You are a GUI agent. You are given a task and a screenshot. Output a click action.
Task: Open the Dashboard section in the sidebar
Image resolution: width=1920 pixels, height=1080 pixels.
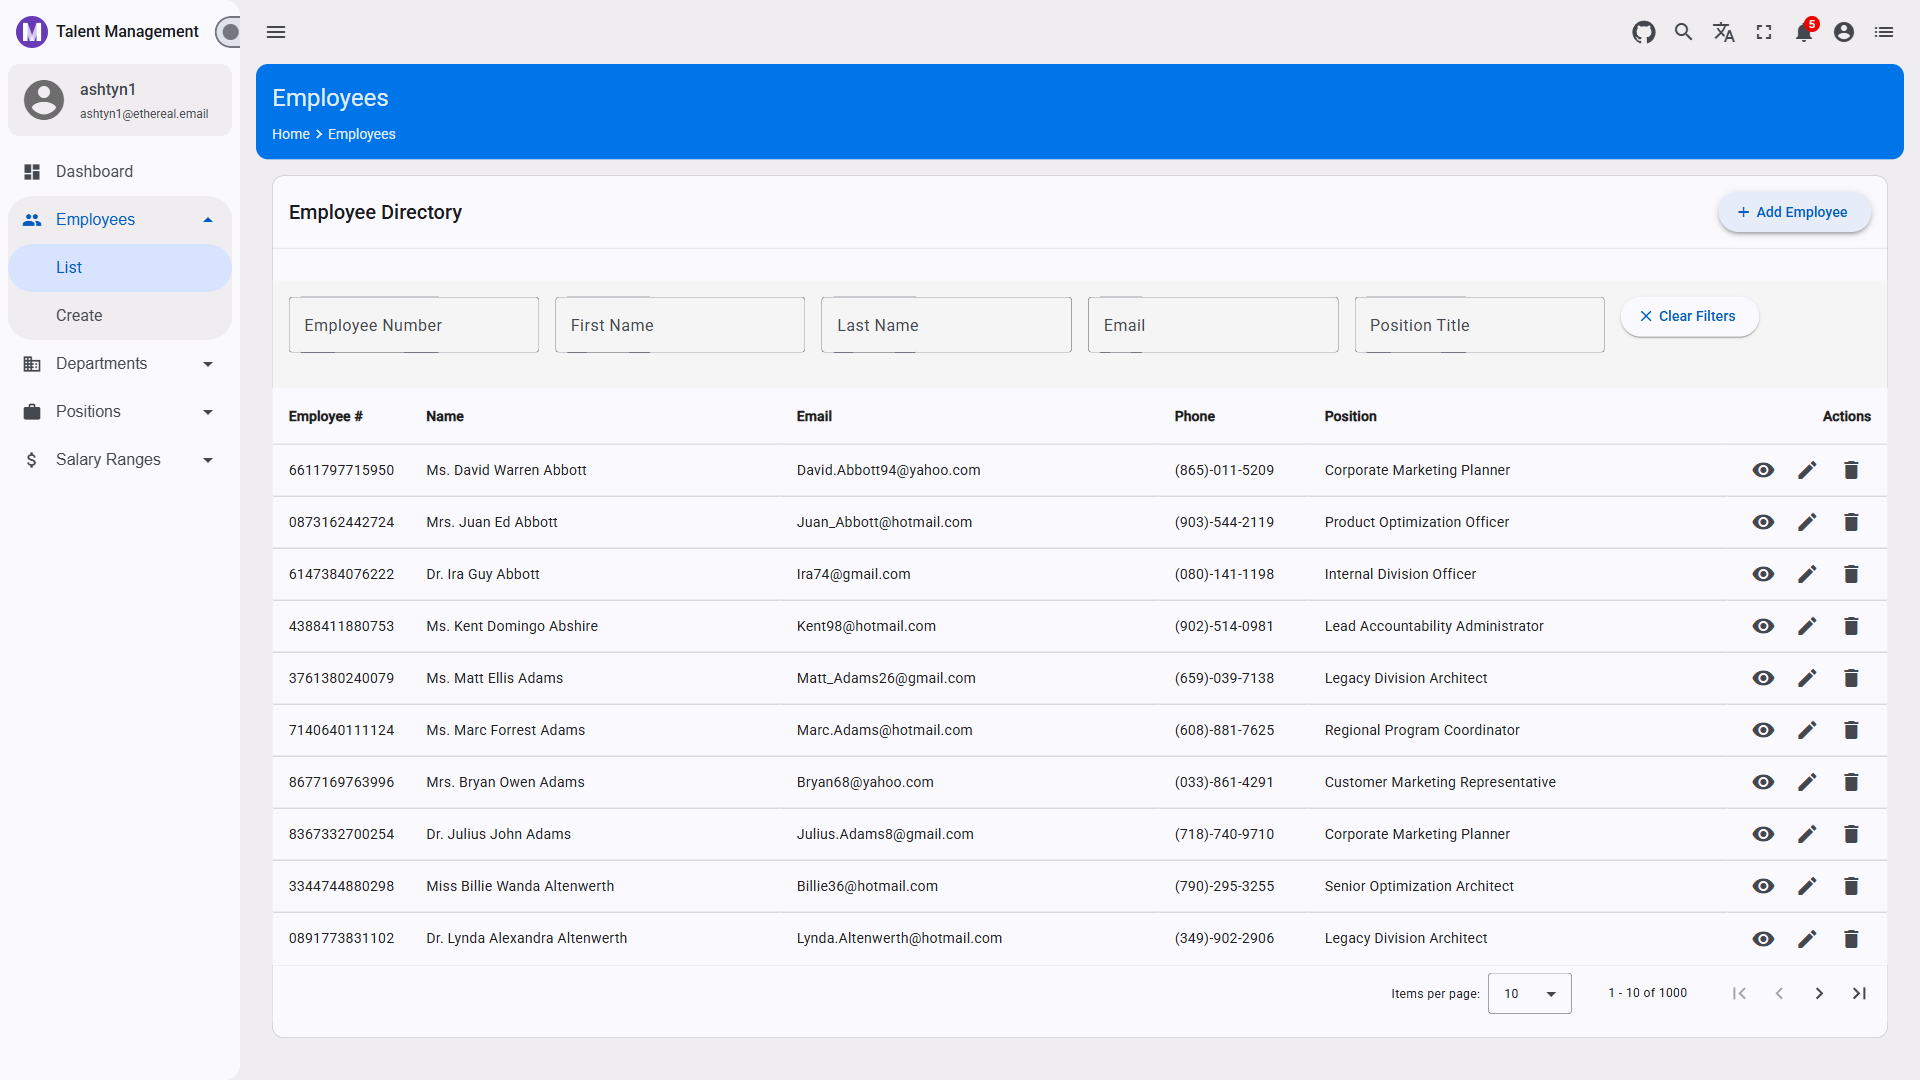coord(94,171)
